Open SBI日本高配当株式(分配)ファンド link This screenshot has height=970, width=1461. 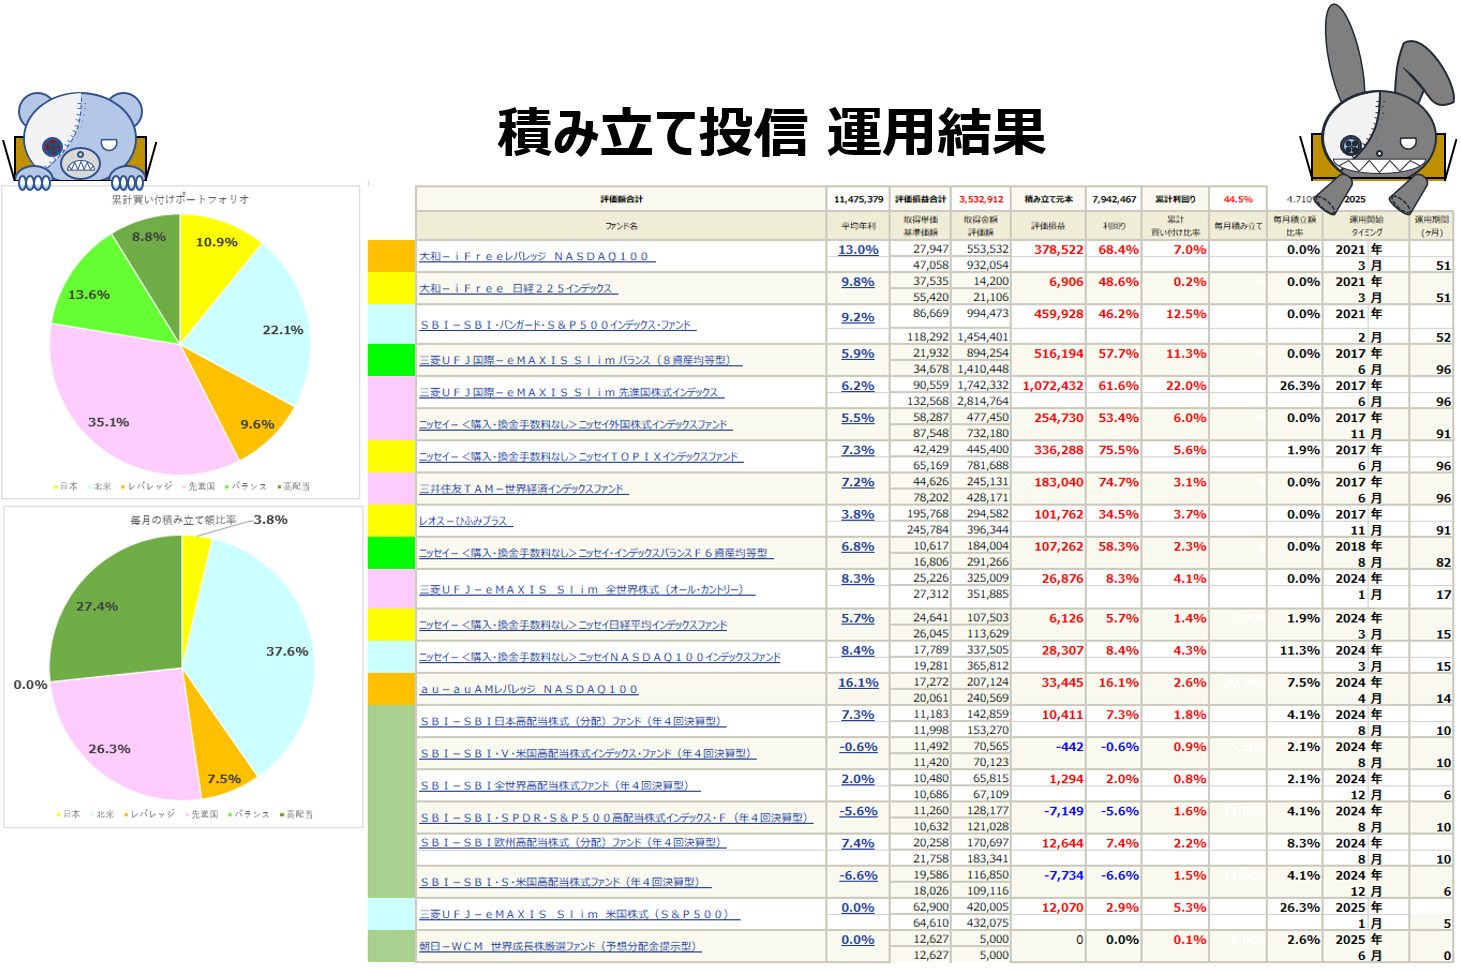pos(572,721)
